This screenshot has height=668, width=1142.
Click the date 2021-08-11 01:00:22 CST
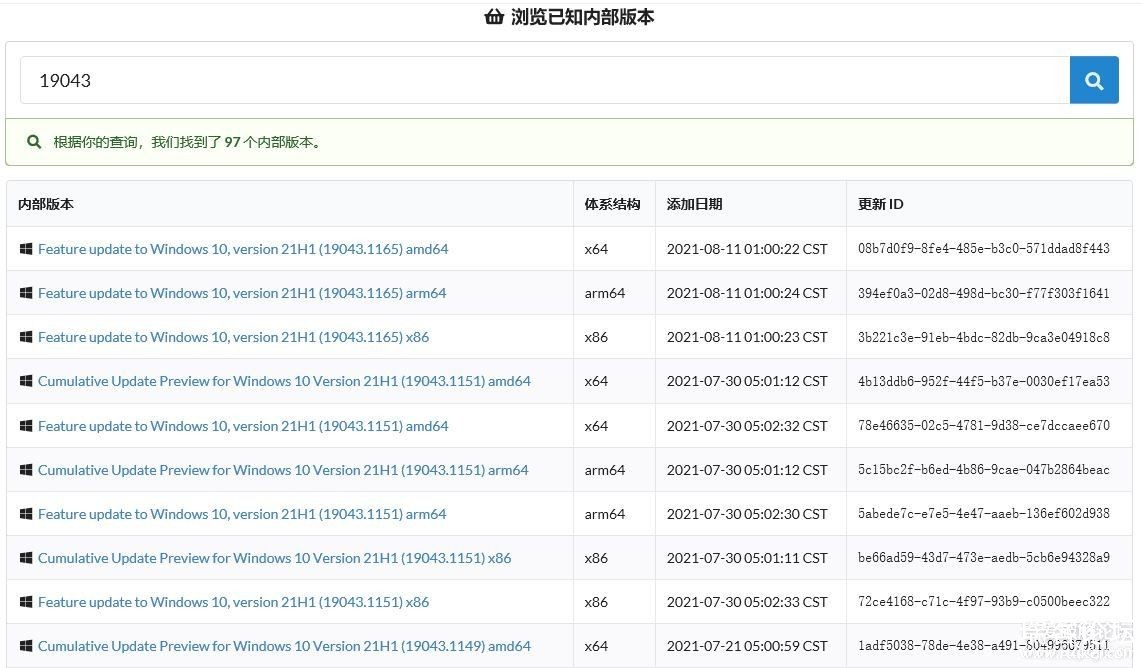pyautogui.click(x=747, y=249)
